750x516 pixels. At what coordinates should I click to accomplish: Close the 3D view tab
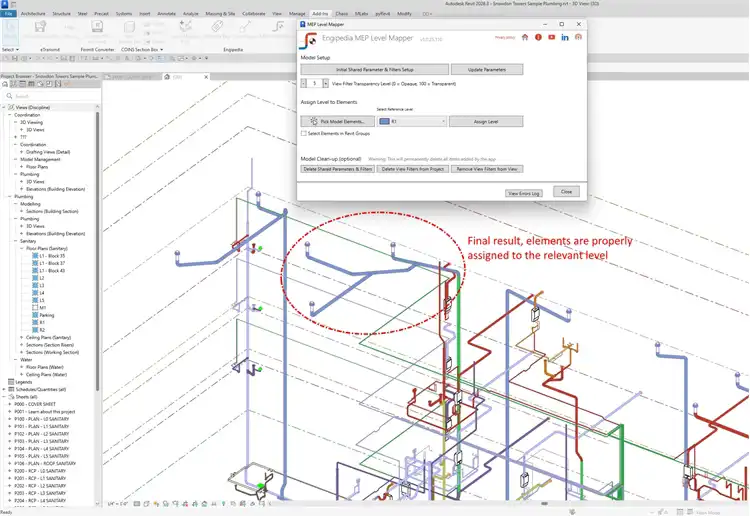point(206,77)
